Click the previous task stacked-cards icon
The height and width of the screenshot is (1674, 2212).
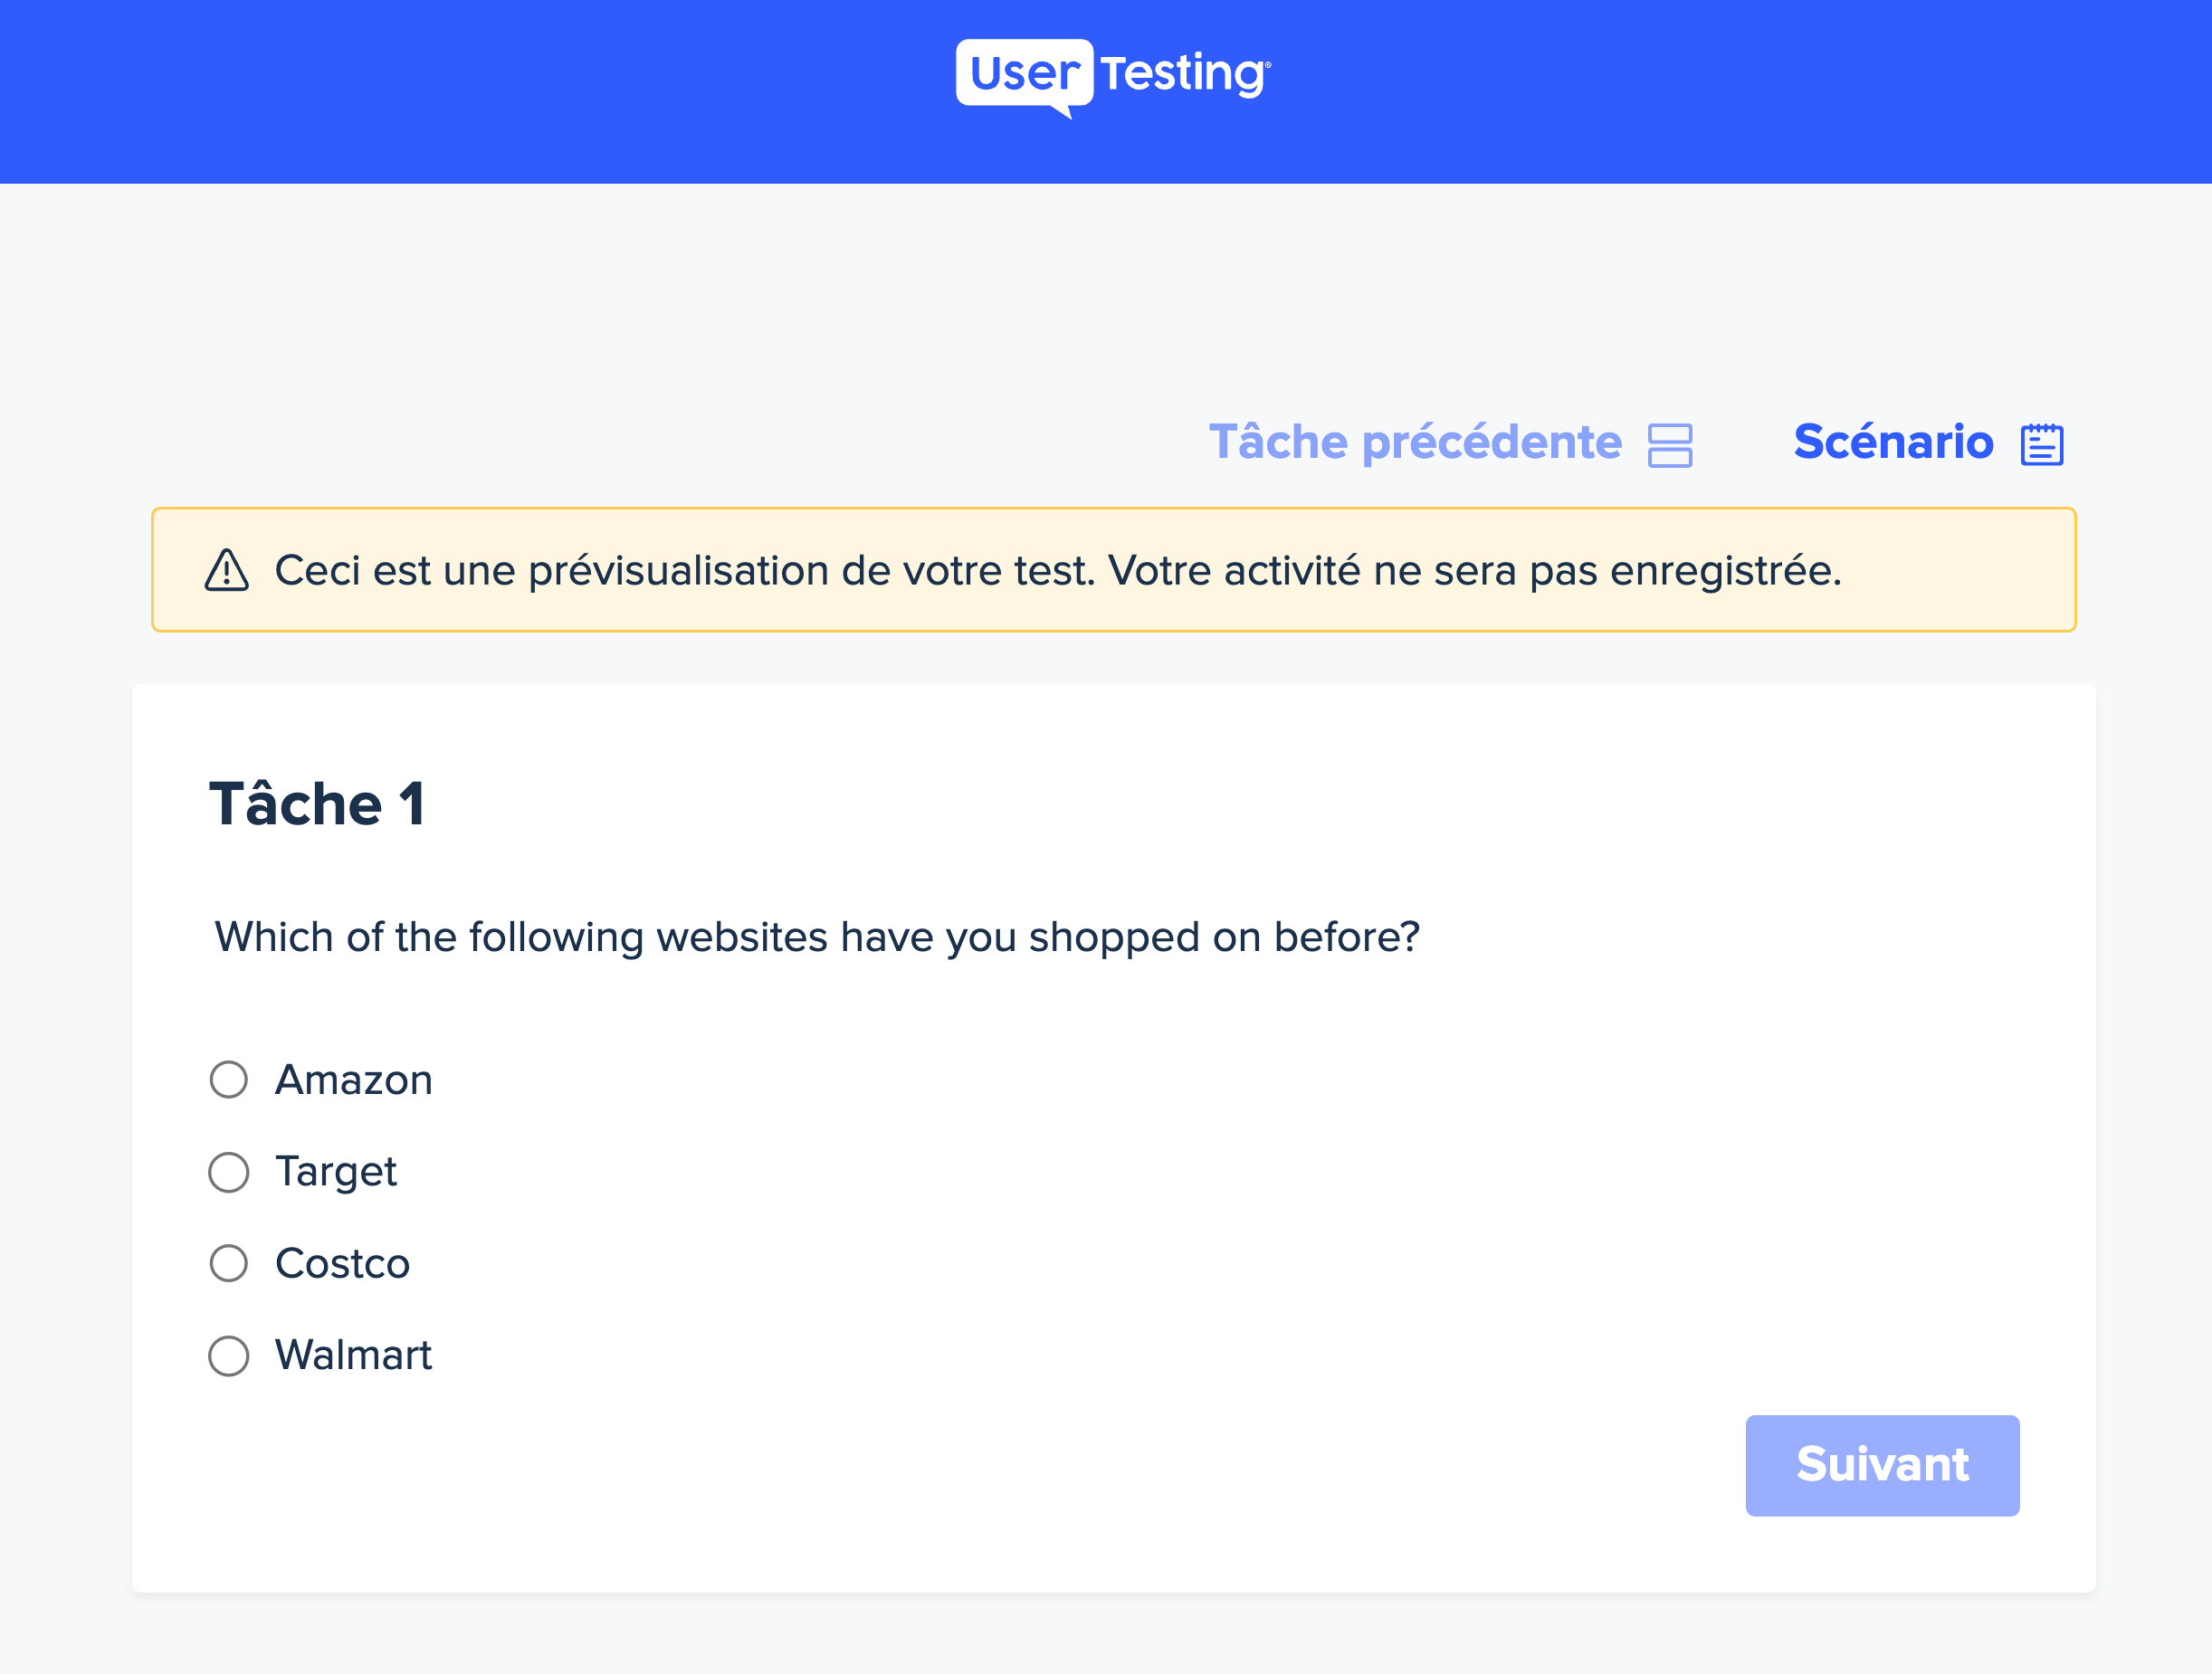(1670, 445)
